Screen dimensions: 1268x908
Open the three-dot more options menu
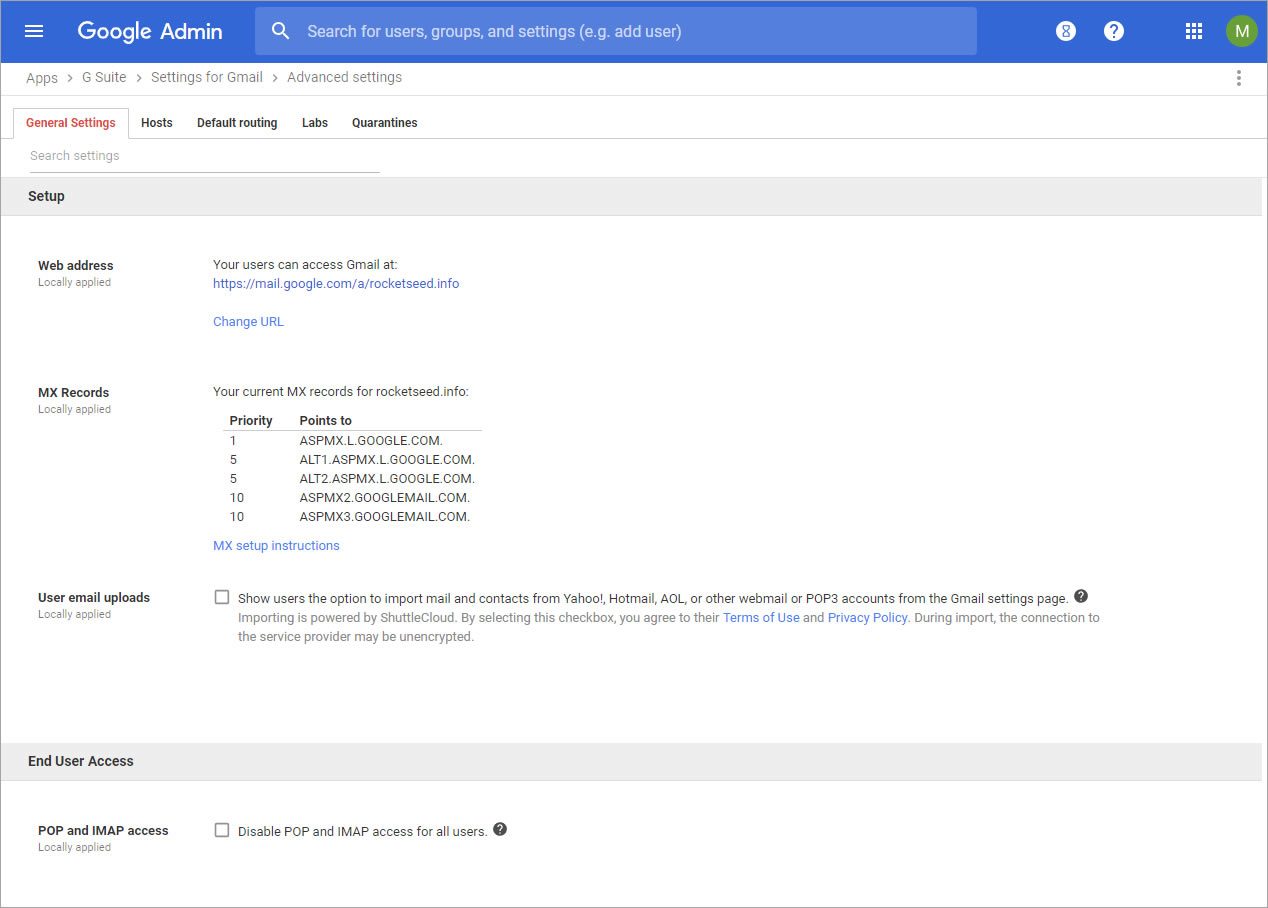(x=1239, y=78)
